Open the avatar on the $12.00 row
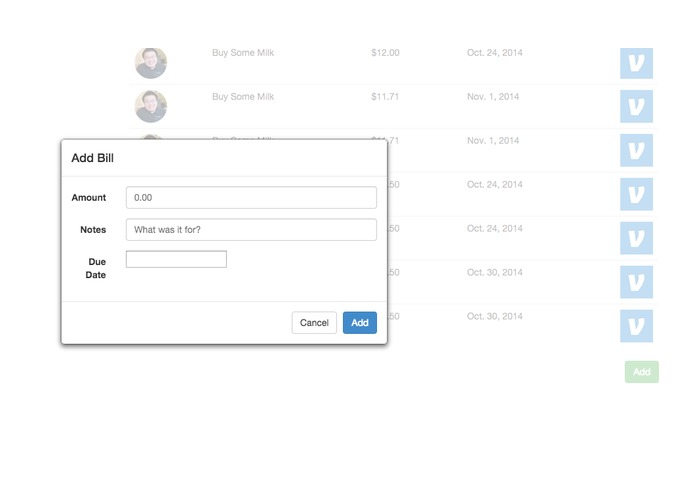The width and height of the screenshot is (695, 494). point(151,63)
